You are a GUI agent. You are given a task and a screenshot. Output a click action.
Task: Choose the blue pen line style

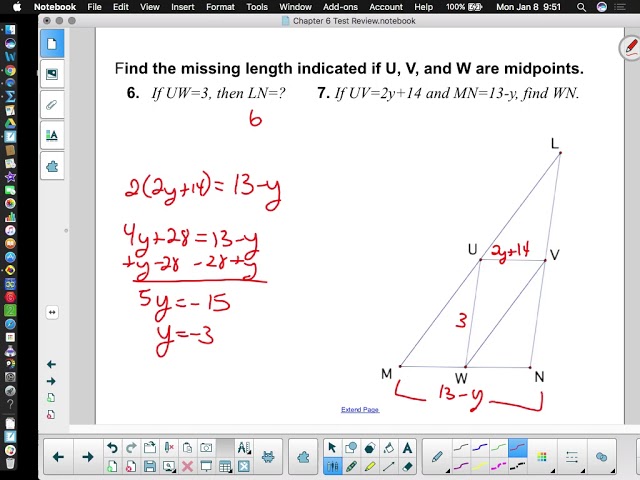click(480, 448)
